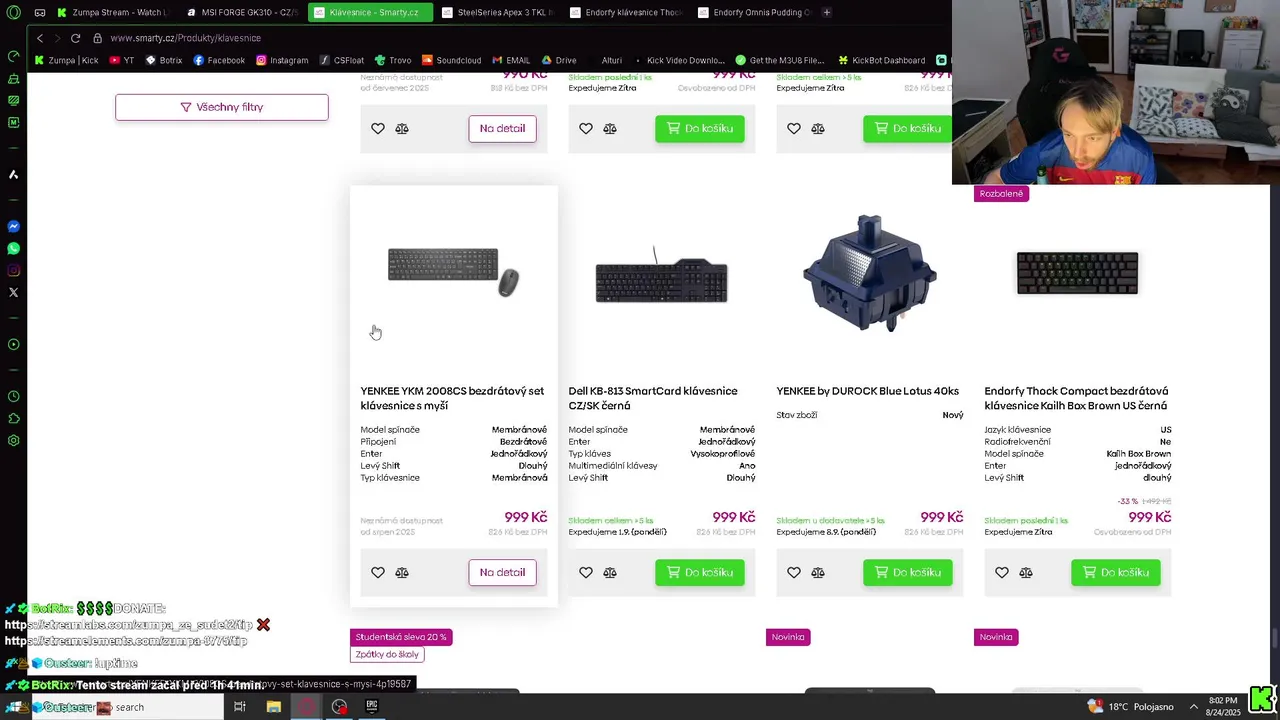Open YT bookmark in bookmarks bar
The width and height of the screenshot is (1280, 720).
122,60
